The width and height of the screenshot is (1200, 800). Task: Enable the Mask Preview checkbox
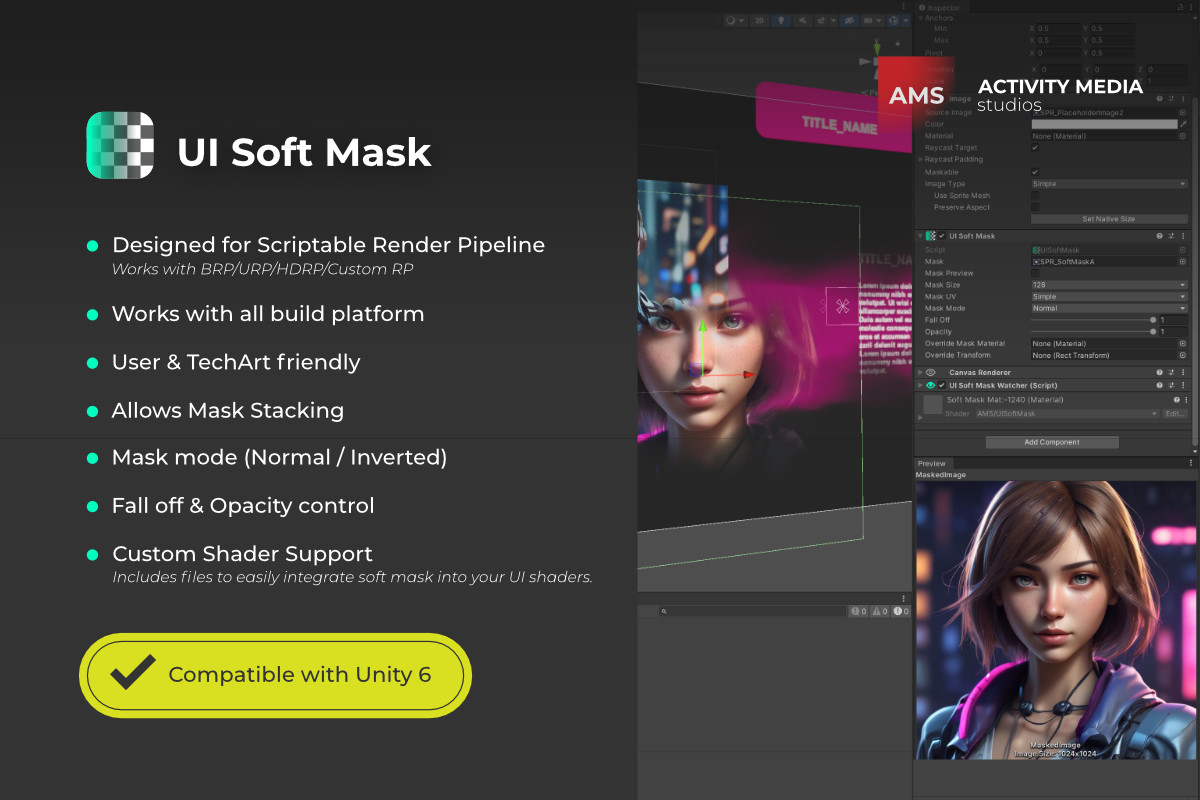[x=1035, y=273]
